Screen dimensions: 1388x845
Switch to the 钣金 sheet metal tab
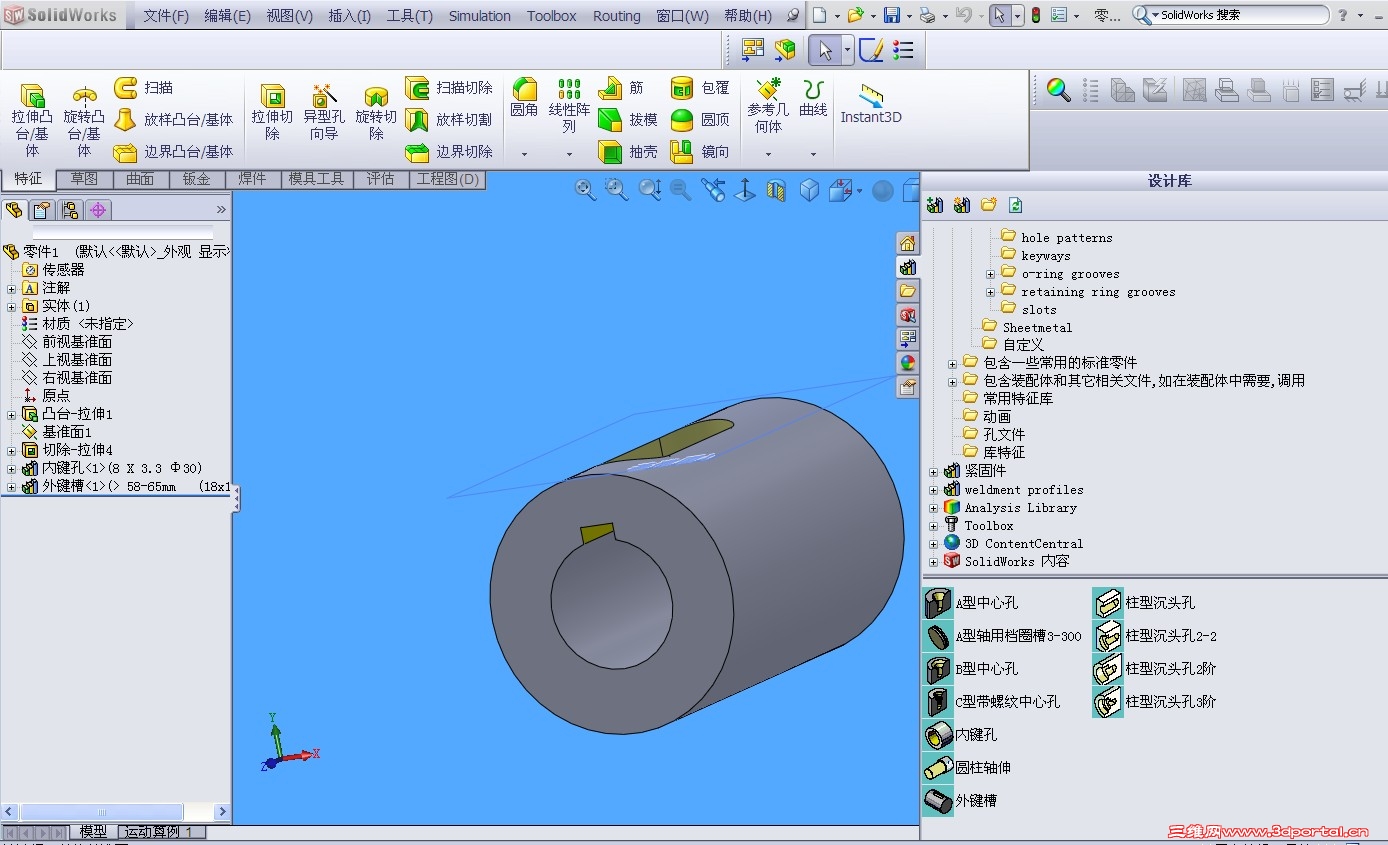coord(196,179)
